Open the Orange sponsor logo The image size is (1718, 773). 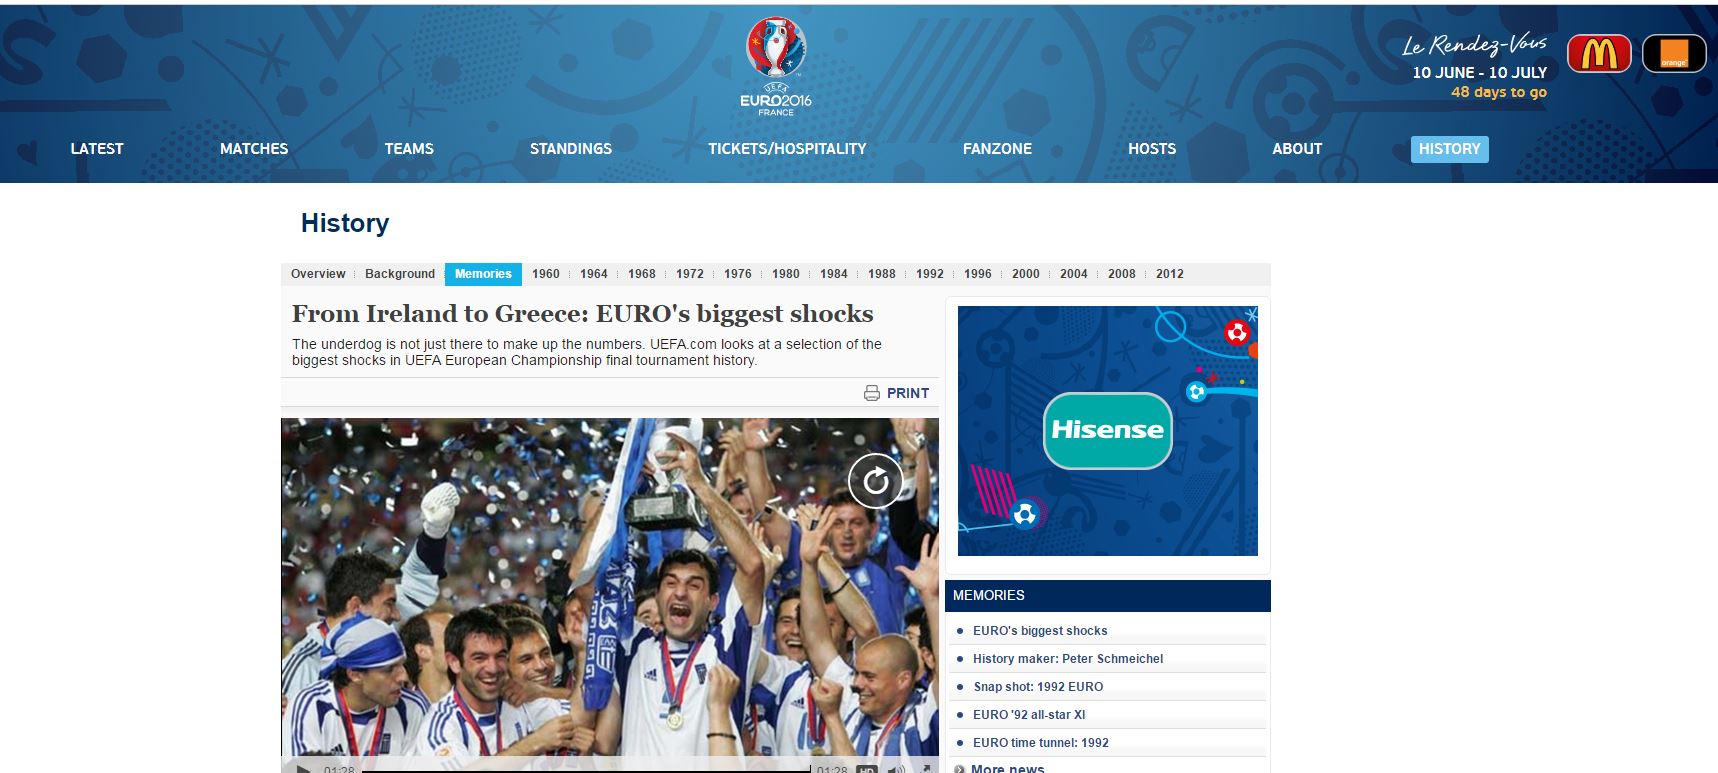1674,54
